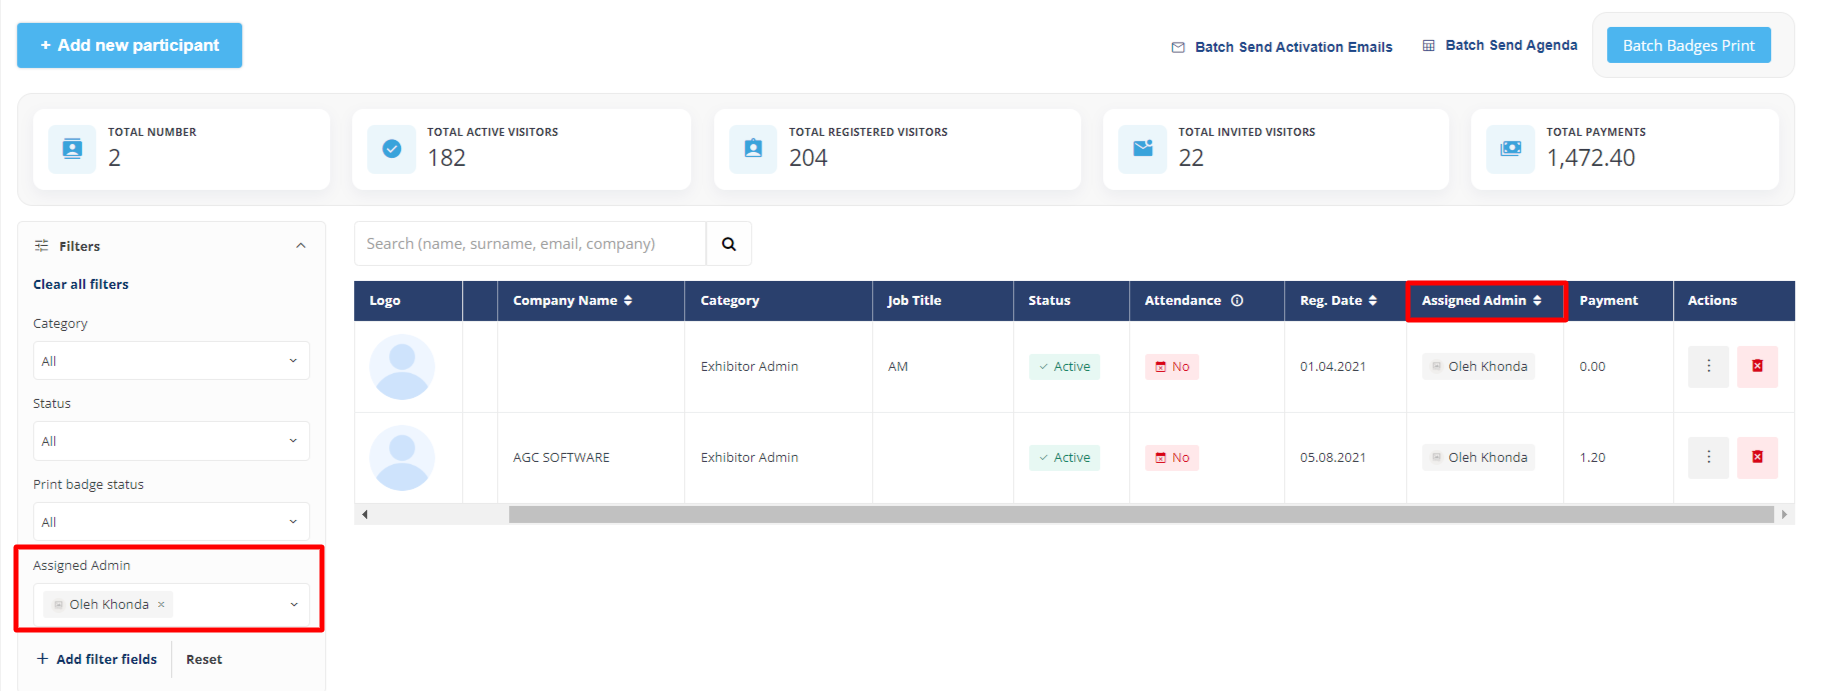Click Add new participant button
This screenshot has height=691, width=1840.
pos(129,46)
